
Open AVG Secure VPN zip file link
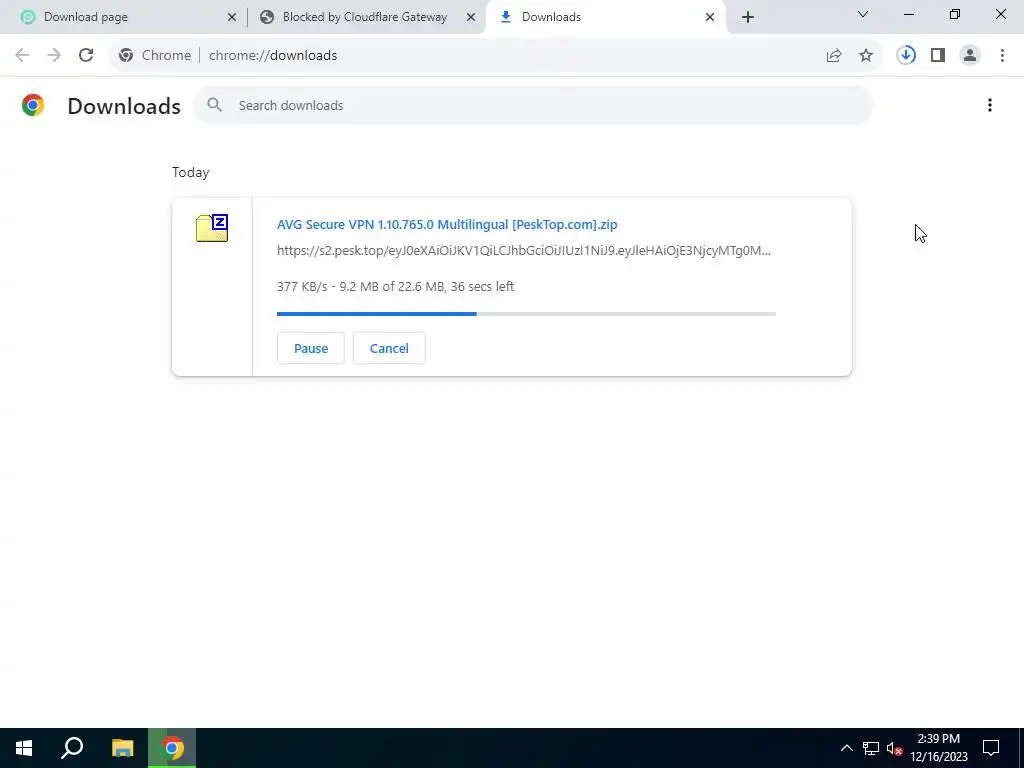click(447, 225)
